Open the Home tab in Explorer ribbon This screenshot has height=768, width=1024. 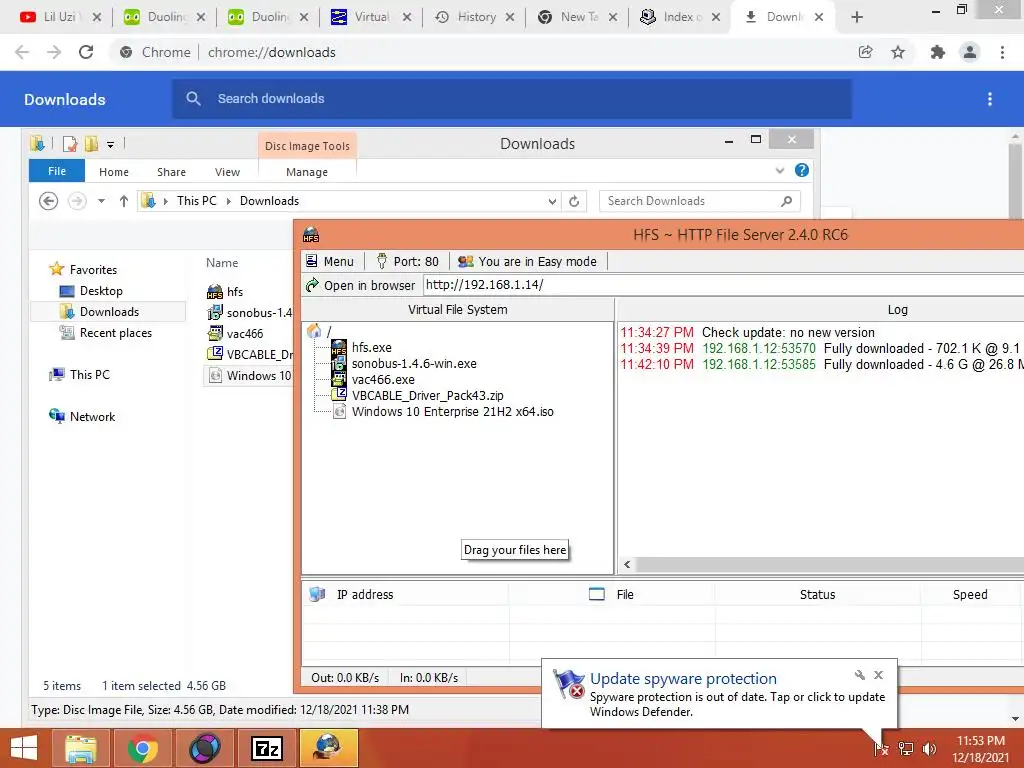point(114,172)
